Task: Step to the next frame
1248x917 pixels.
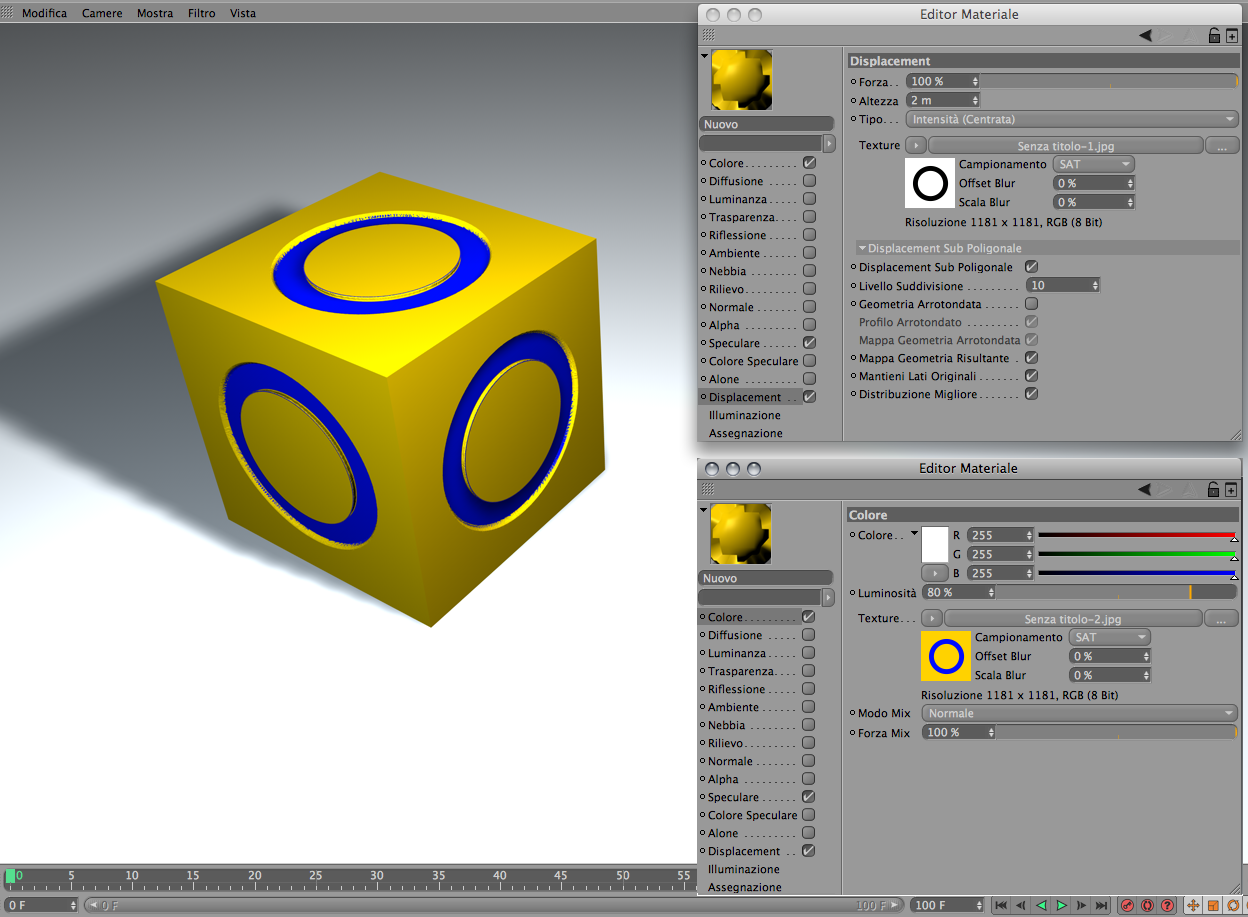Action: (1082, 905)
